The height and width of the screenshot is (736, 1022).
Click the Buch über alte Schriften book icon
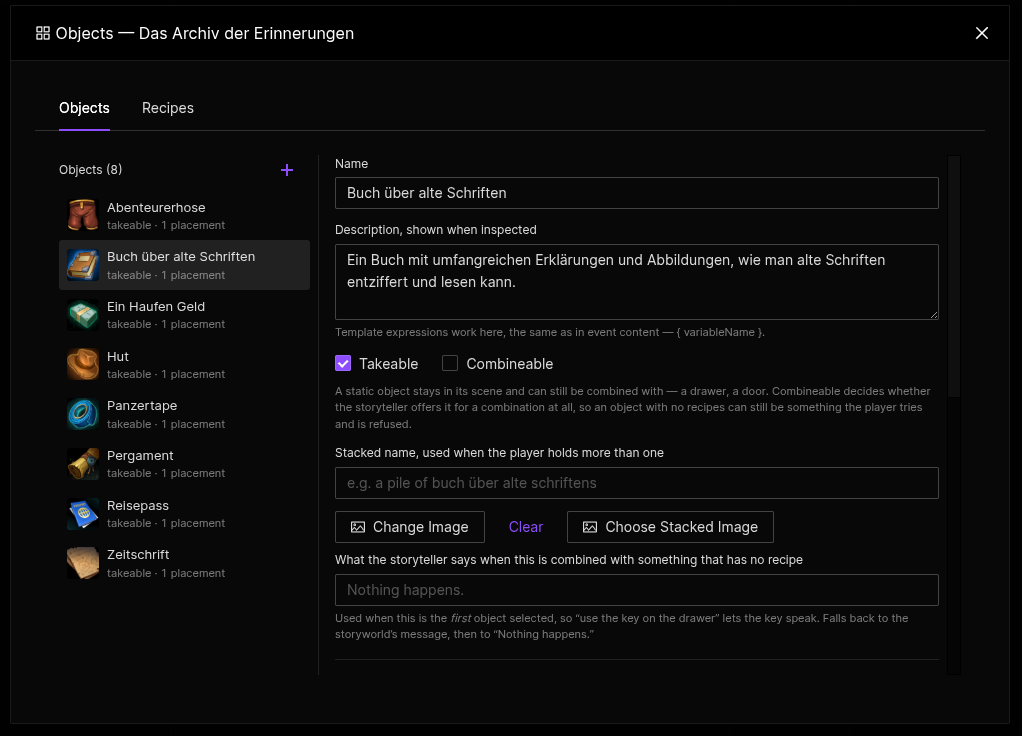(83, 265)
